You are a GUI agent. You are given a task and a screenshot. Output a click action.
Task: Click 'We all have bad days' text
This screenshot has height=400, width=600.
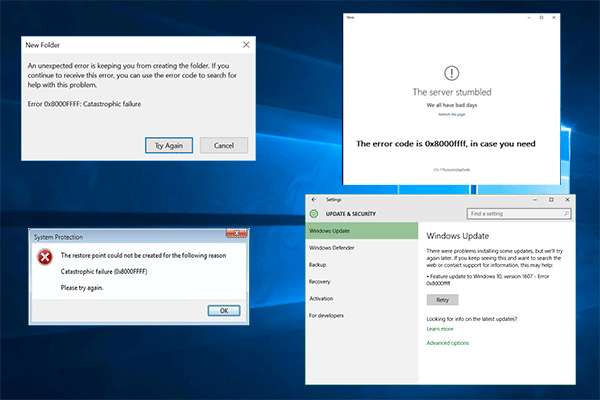pos(452,105)
